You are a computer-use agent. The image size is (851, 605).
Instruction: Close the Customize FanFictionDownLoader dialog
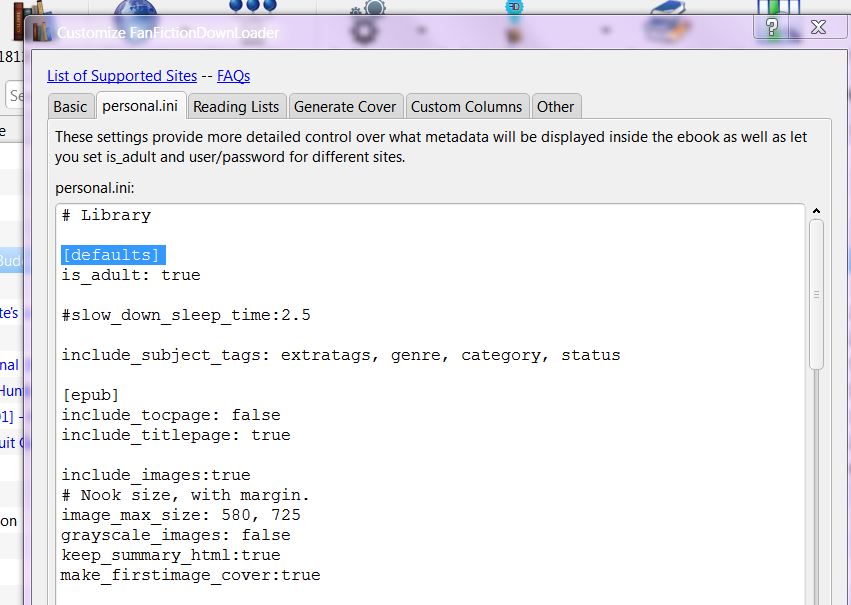[x=818, y=27]
